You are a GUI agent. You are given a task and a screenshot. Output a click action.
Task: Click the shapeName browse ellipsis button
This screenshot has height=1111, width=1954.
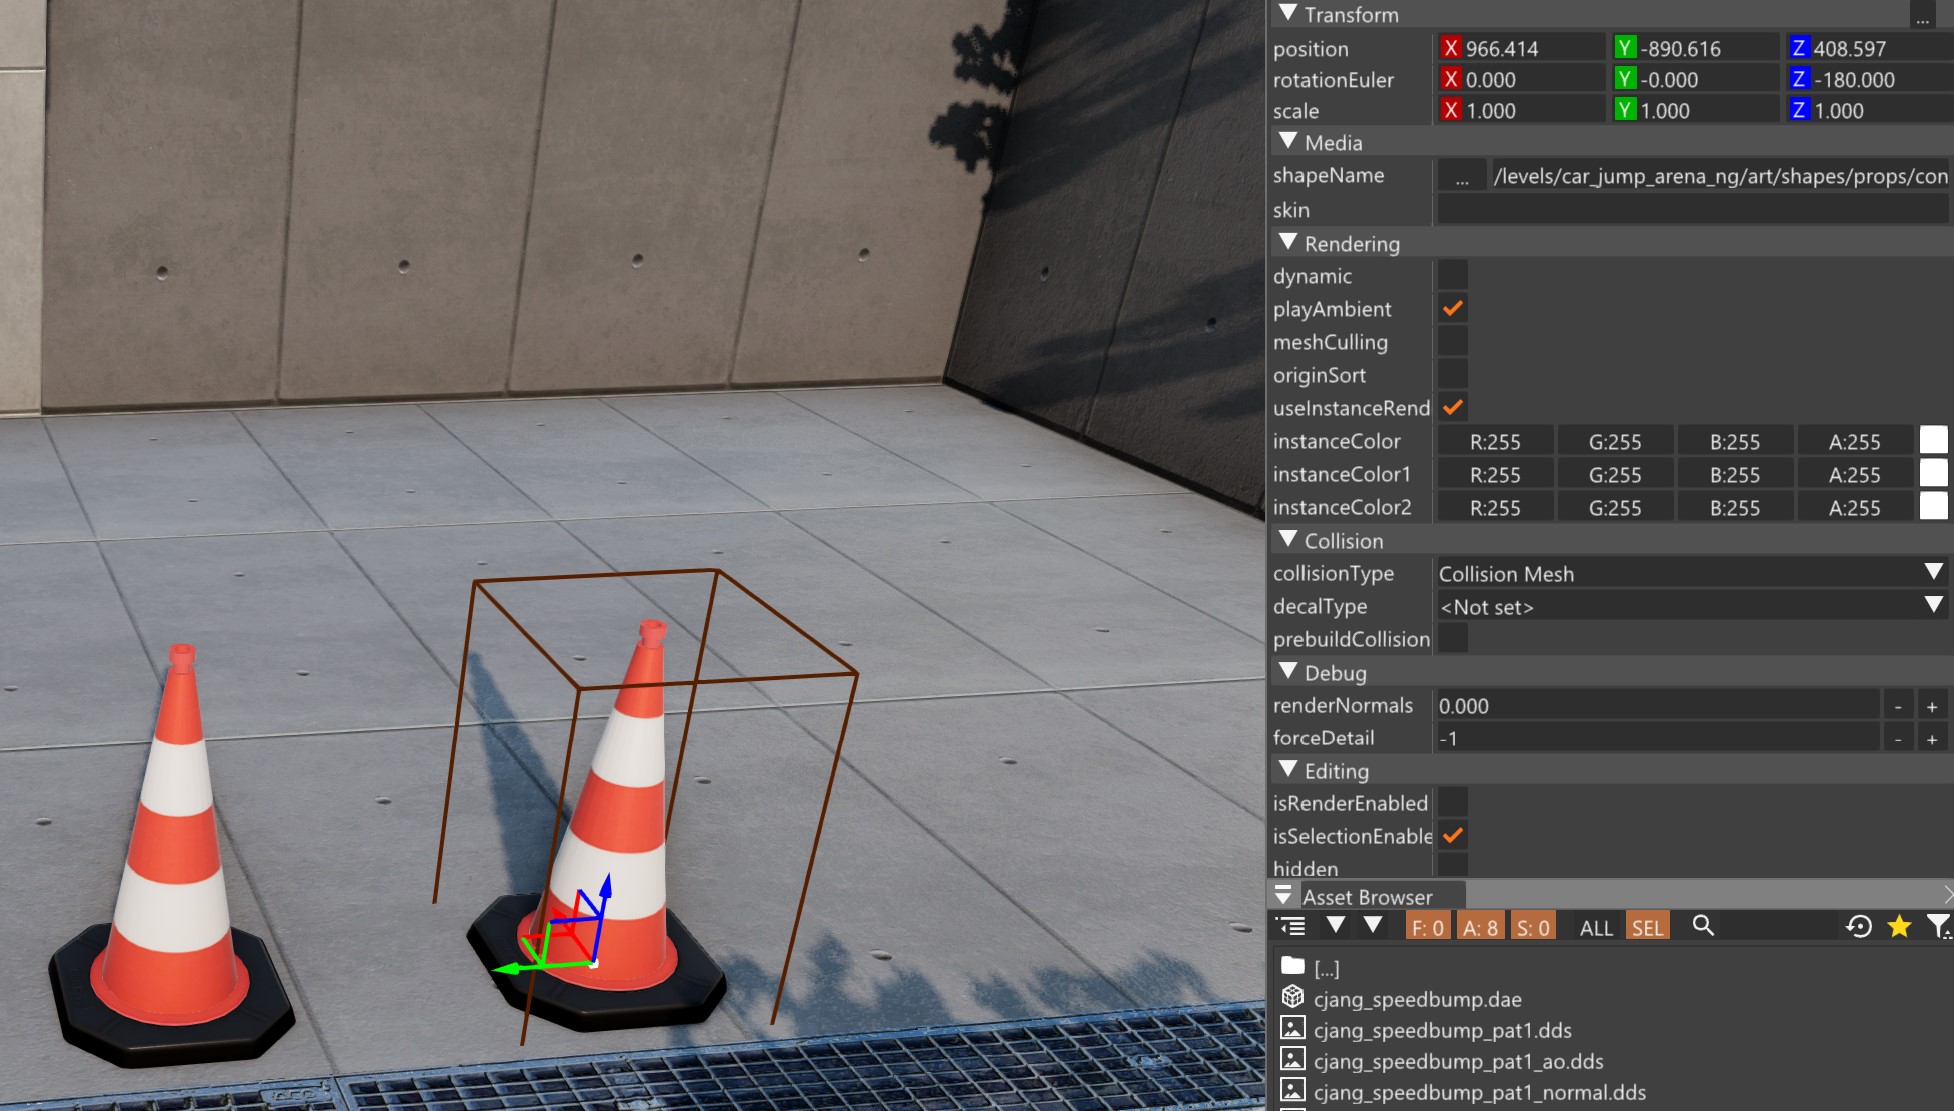(x=1462, y=177)
